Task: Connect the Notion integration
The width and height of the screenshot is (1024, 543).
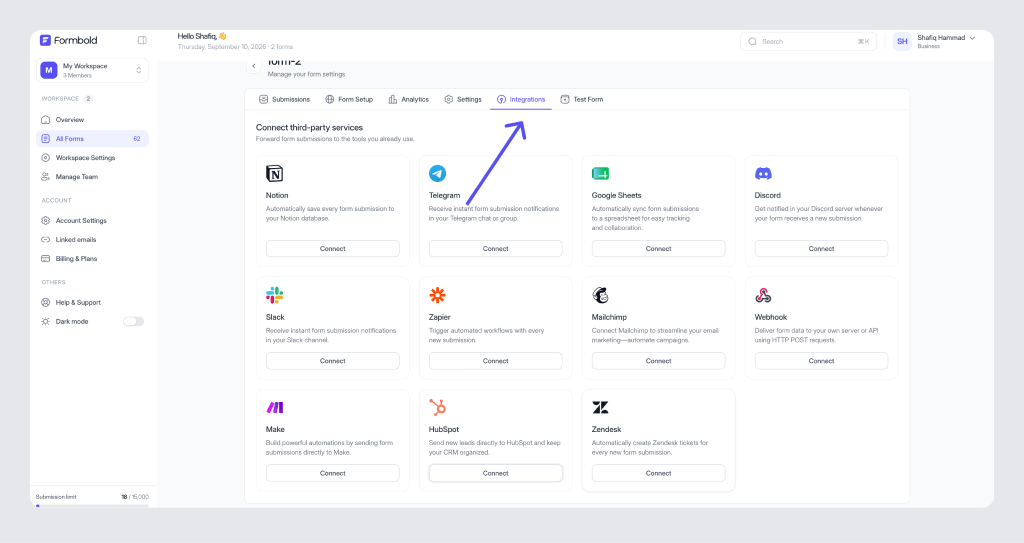Action: (x=332, y=248)
